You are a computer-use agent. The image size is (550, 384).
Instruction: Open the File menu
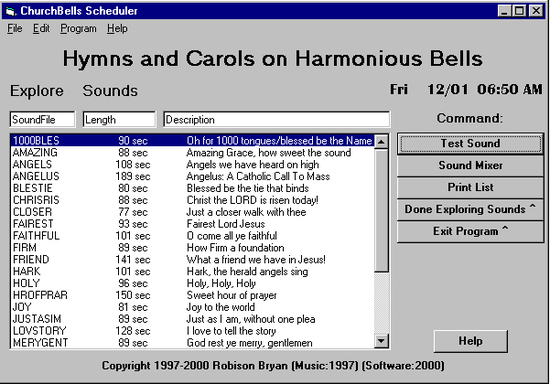click(x=15, y=28)
